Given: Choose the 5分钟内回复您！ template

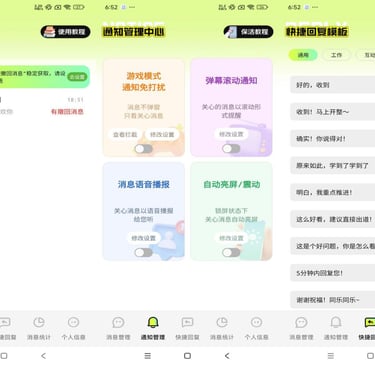Looking at the screenshot, I should [x=333, y=273].
